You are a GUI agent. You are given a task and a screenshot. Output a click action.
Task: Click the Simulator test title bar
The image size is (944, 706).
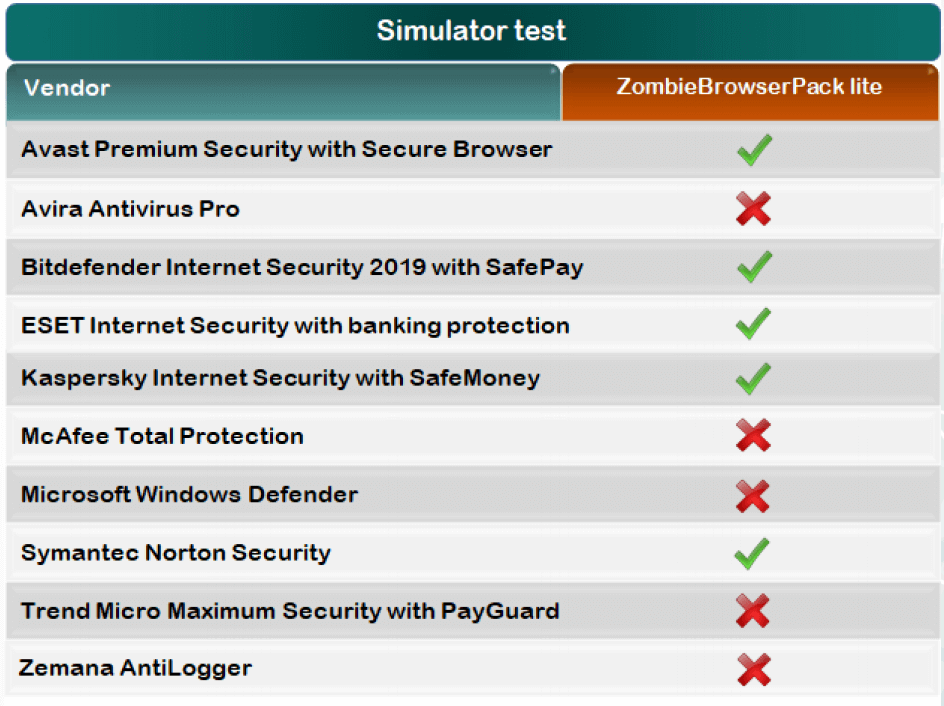click(x=471, y=31)
